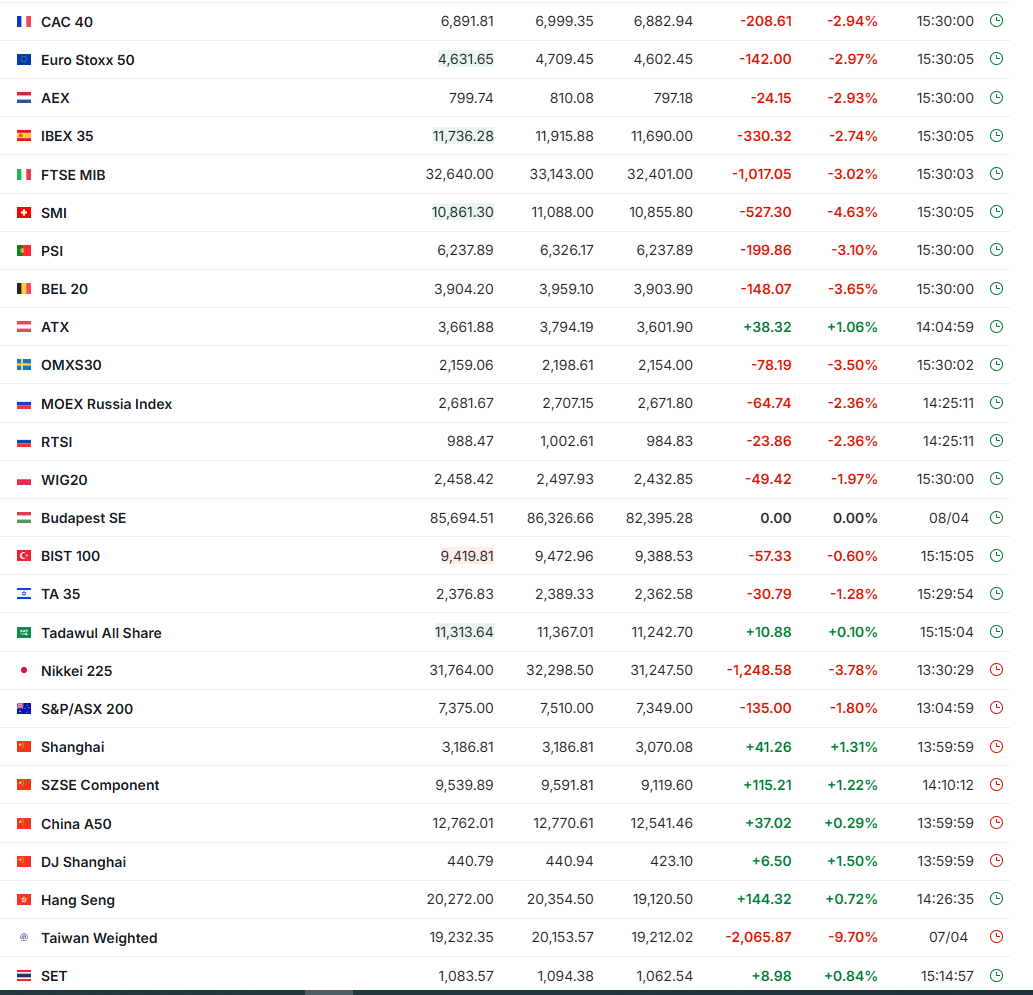The height and width of the screenshot is (995, 1033).
Task: Open the MOEX Russia Index link
Action: tap(106, 404)
